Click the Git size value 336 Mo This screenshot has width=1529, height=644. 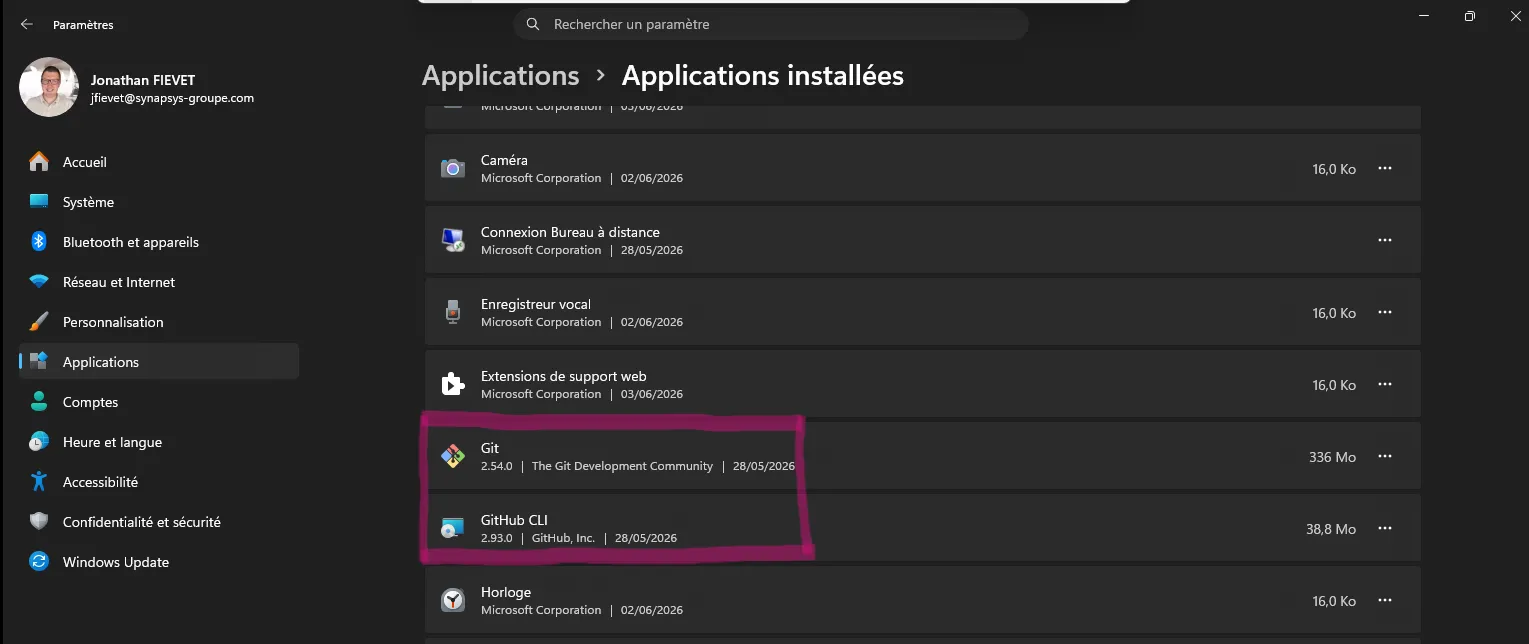click(x=1332, y=457)
